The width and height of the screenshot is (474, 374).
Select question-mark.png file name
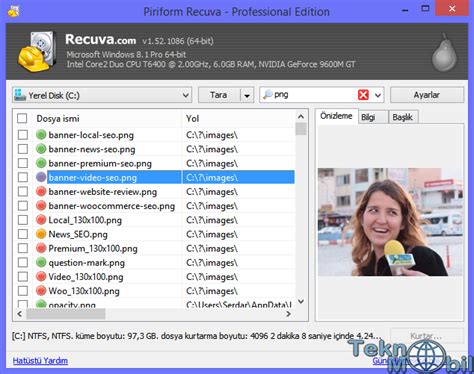pos(87,263)
